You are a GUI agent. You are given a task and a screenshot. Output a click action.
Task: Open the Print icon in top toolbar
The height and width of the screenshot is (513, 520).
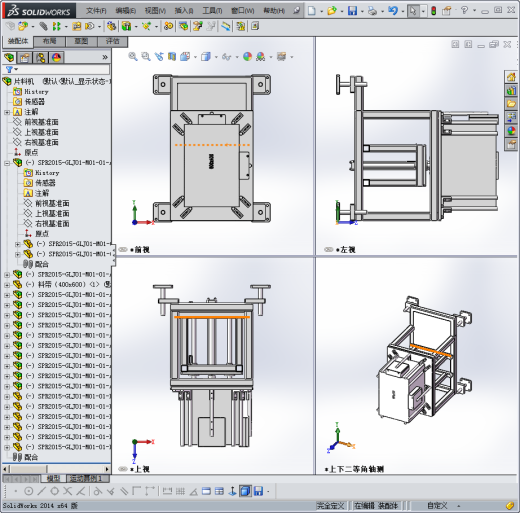tap(372, 11)
